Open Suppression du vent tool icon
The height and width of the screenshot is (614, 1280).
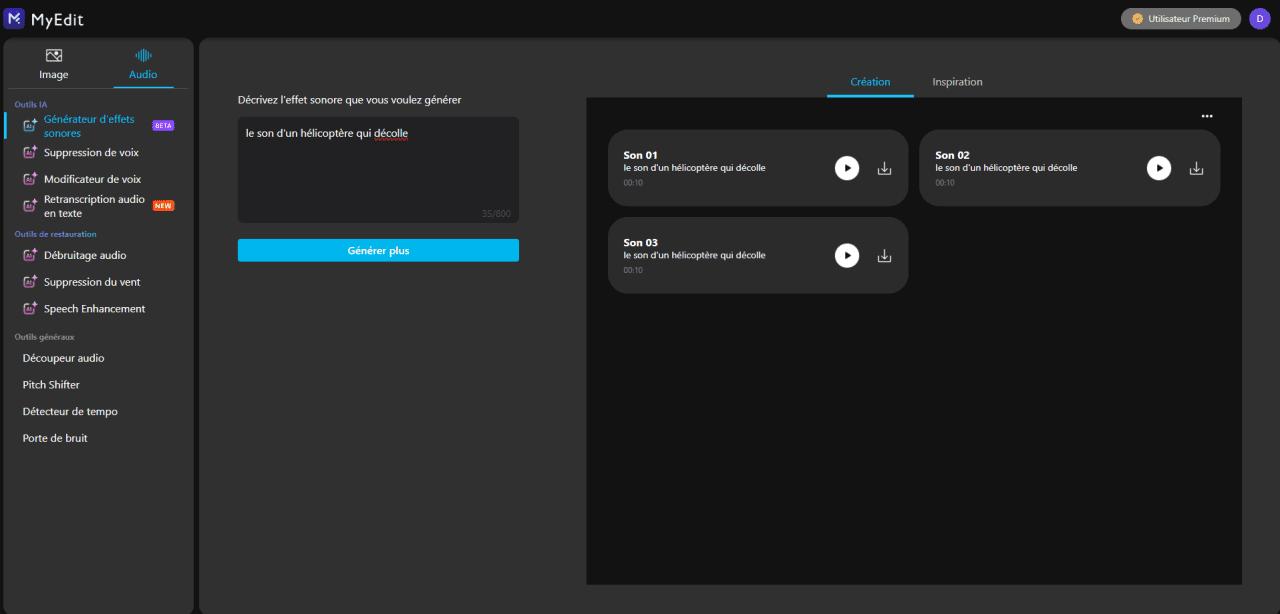(30, 282)
